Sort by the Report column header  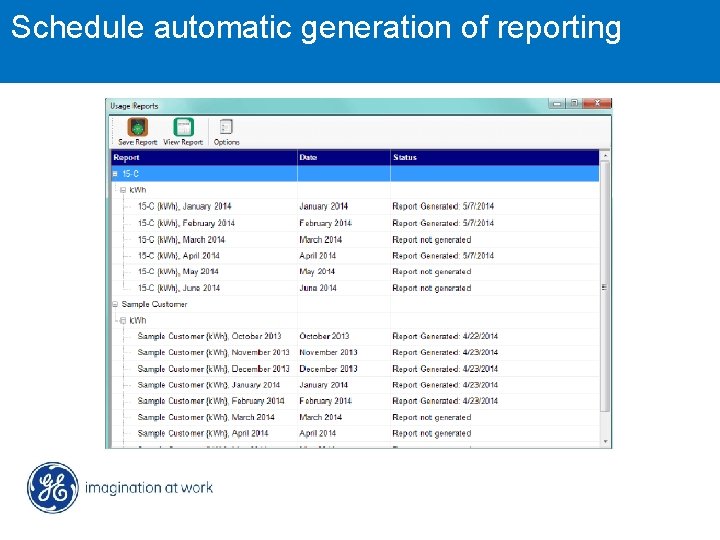[204, 158]
